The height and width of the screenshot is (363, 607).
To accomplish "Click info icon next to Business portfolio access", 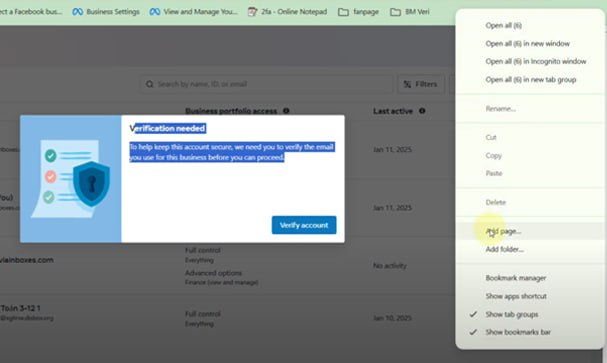I will [286, 111].
